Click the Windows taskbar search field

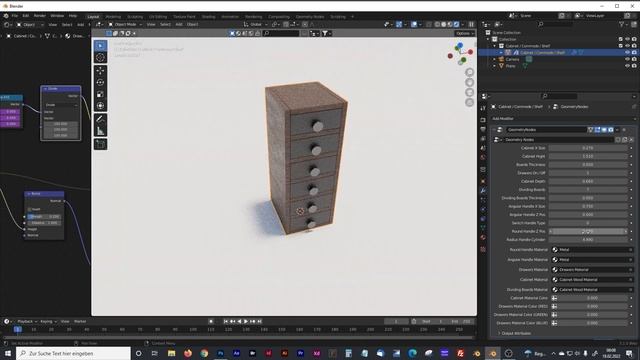click(73, 353)
